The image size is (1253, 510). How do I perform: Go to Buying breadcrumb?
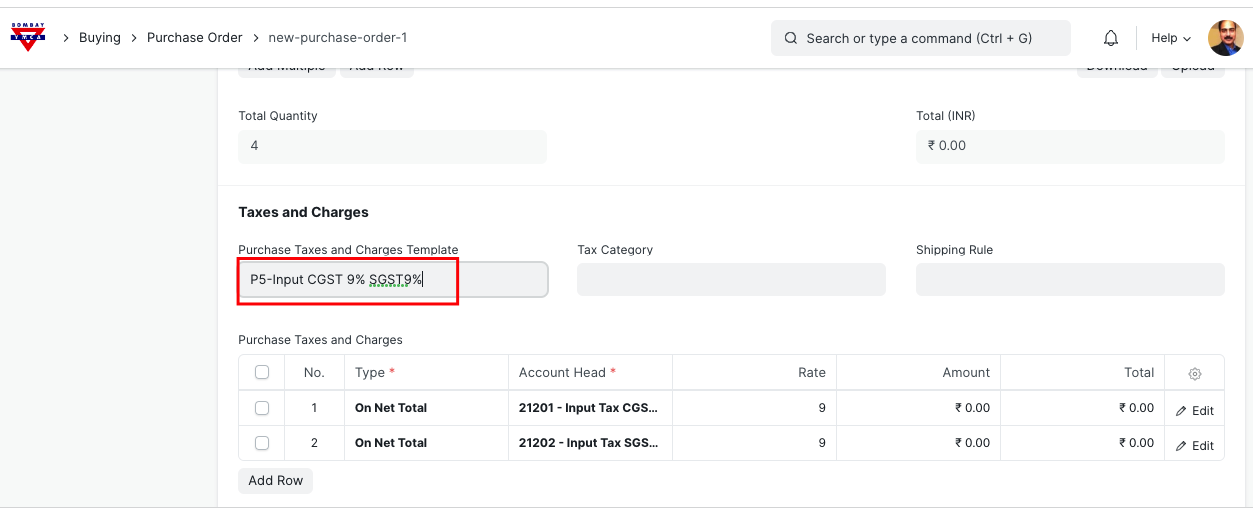pyautogui.click(x=100, y=38)
